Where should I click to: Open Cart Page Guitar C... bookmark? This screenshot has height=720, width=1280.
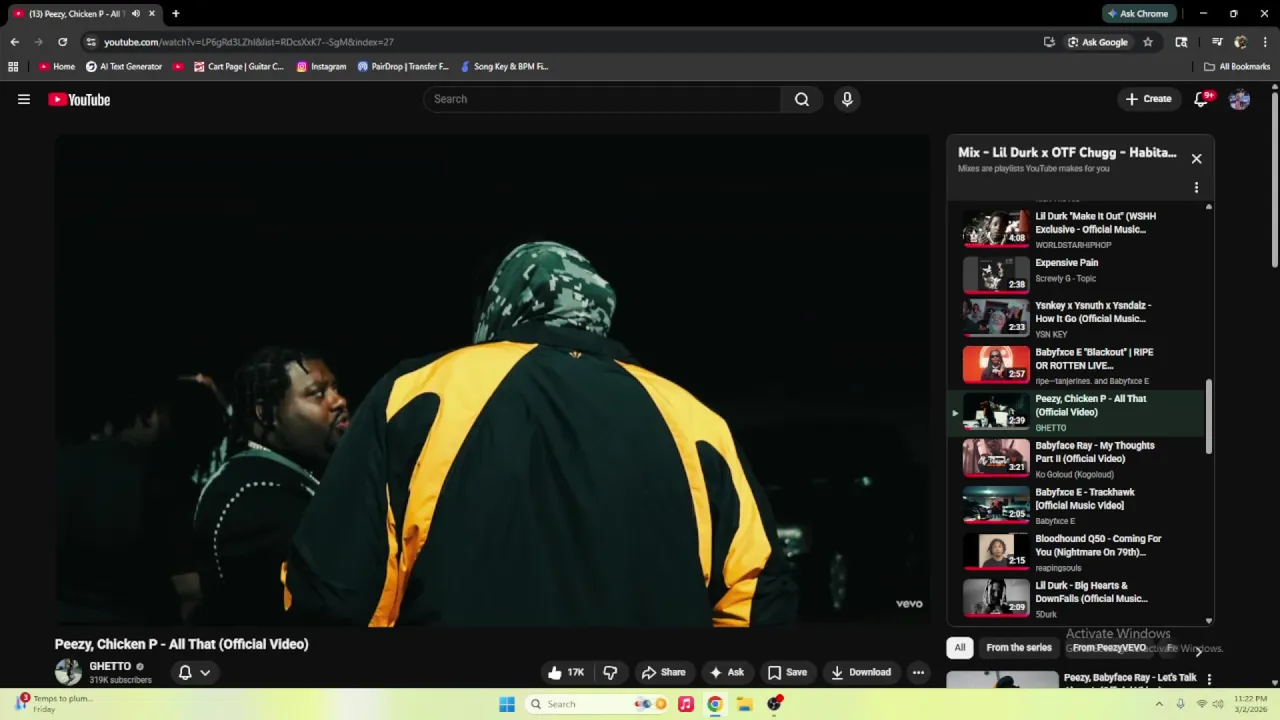click(239, 67)
